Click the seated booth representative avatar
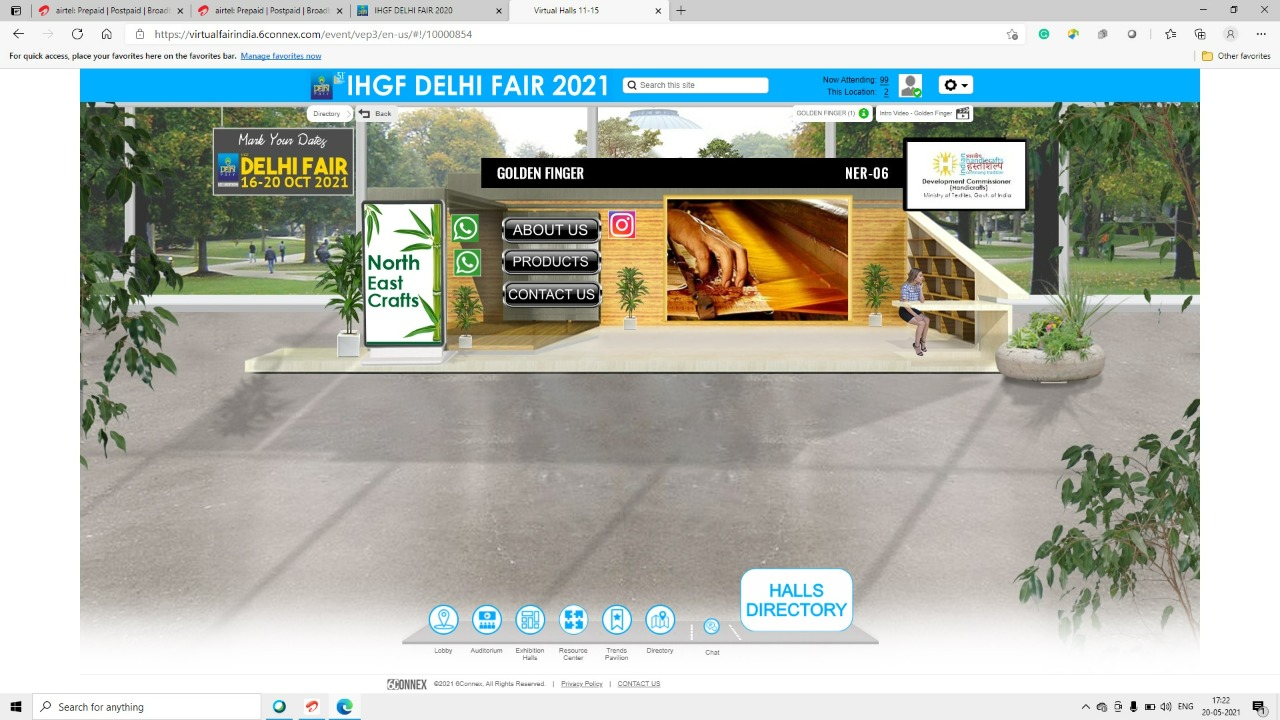This screenshot has width=1280, height=720. 913,310
